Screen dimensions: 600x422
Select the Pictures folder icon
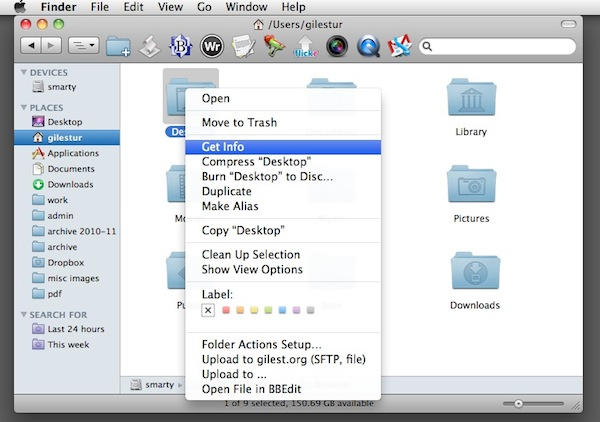click(x=470, y=186)
